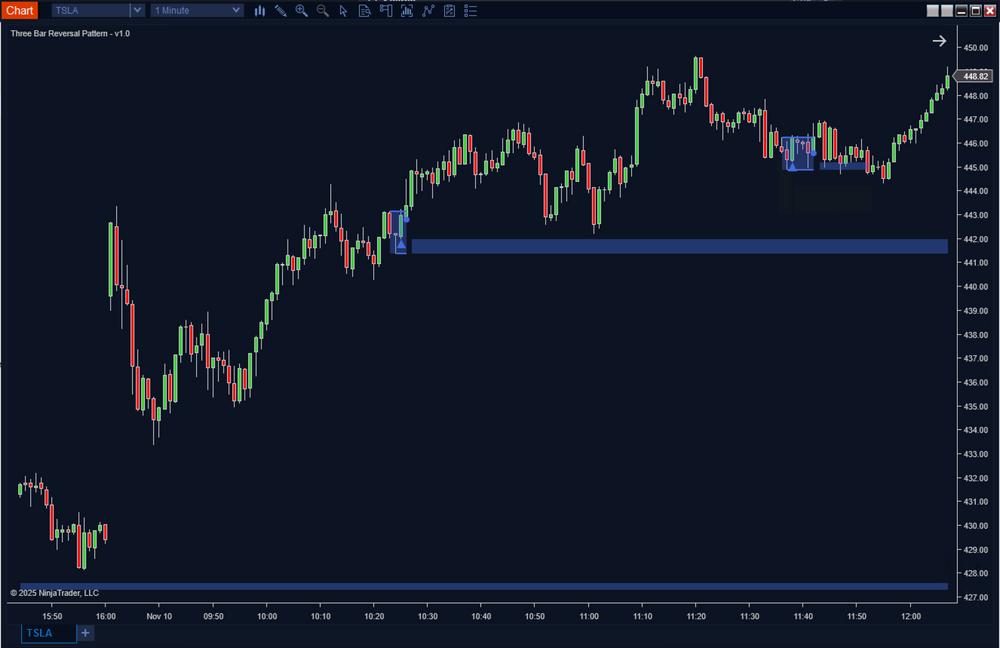Image resolution: width=1000 pixels, height=648 pixels.
Task: Click the NinjaTrader LLC copyright text
Action: tap(57, 592)
